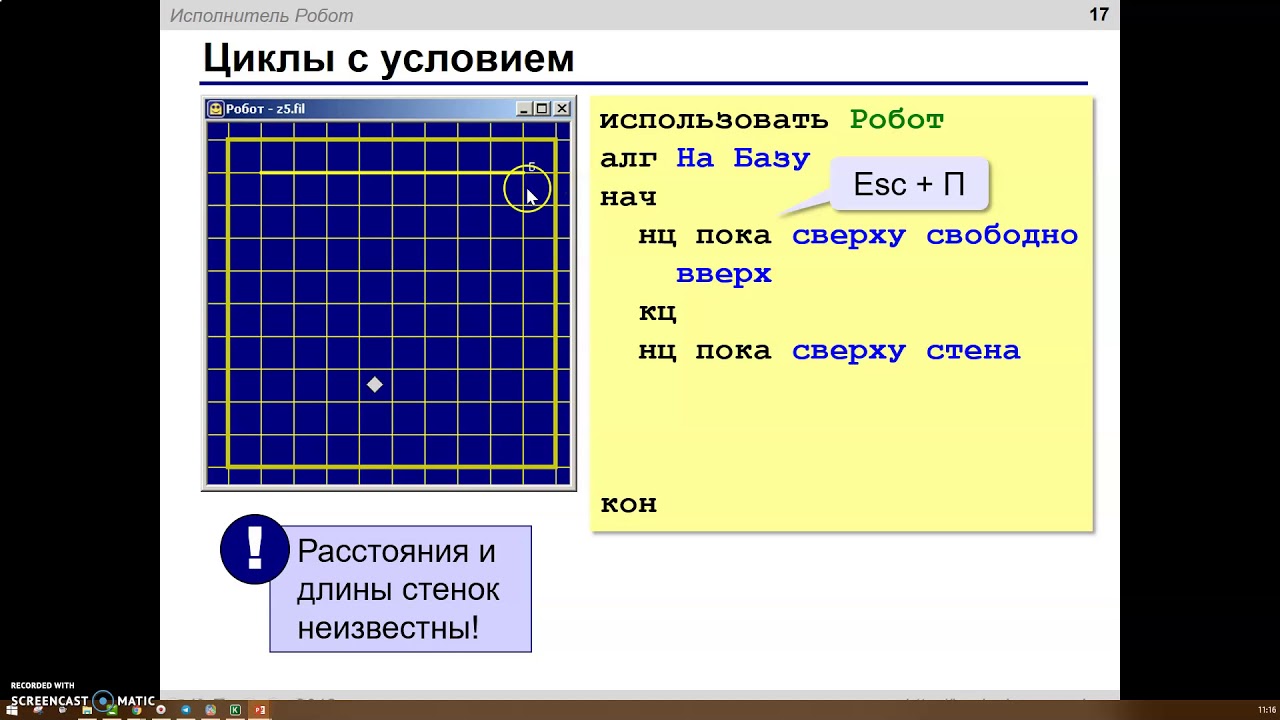The image size is (1280, 720).
Task: Open Telegram in the taskbar
Action: [x=186, y=710]
